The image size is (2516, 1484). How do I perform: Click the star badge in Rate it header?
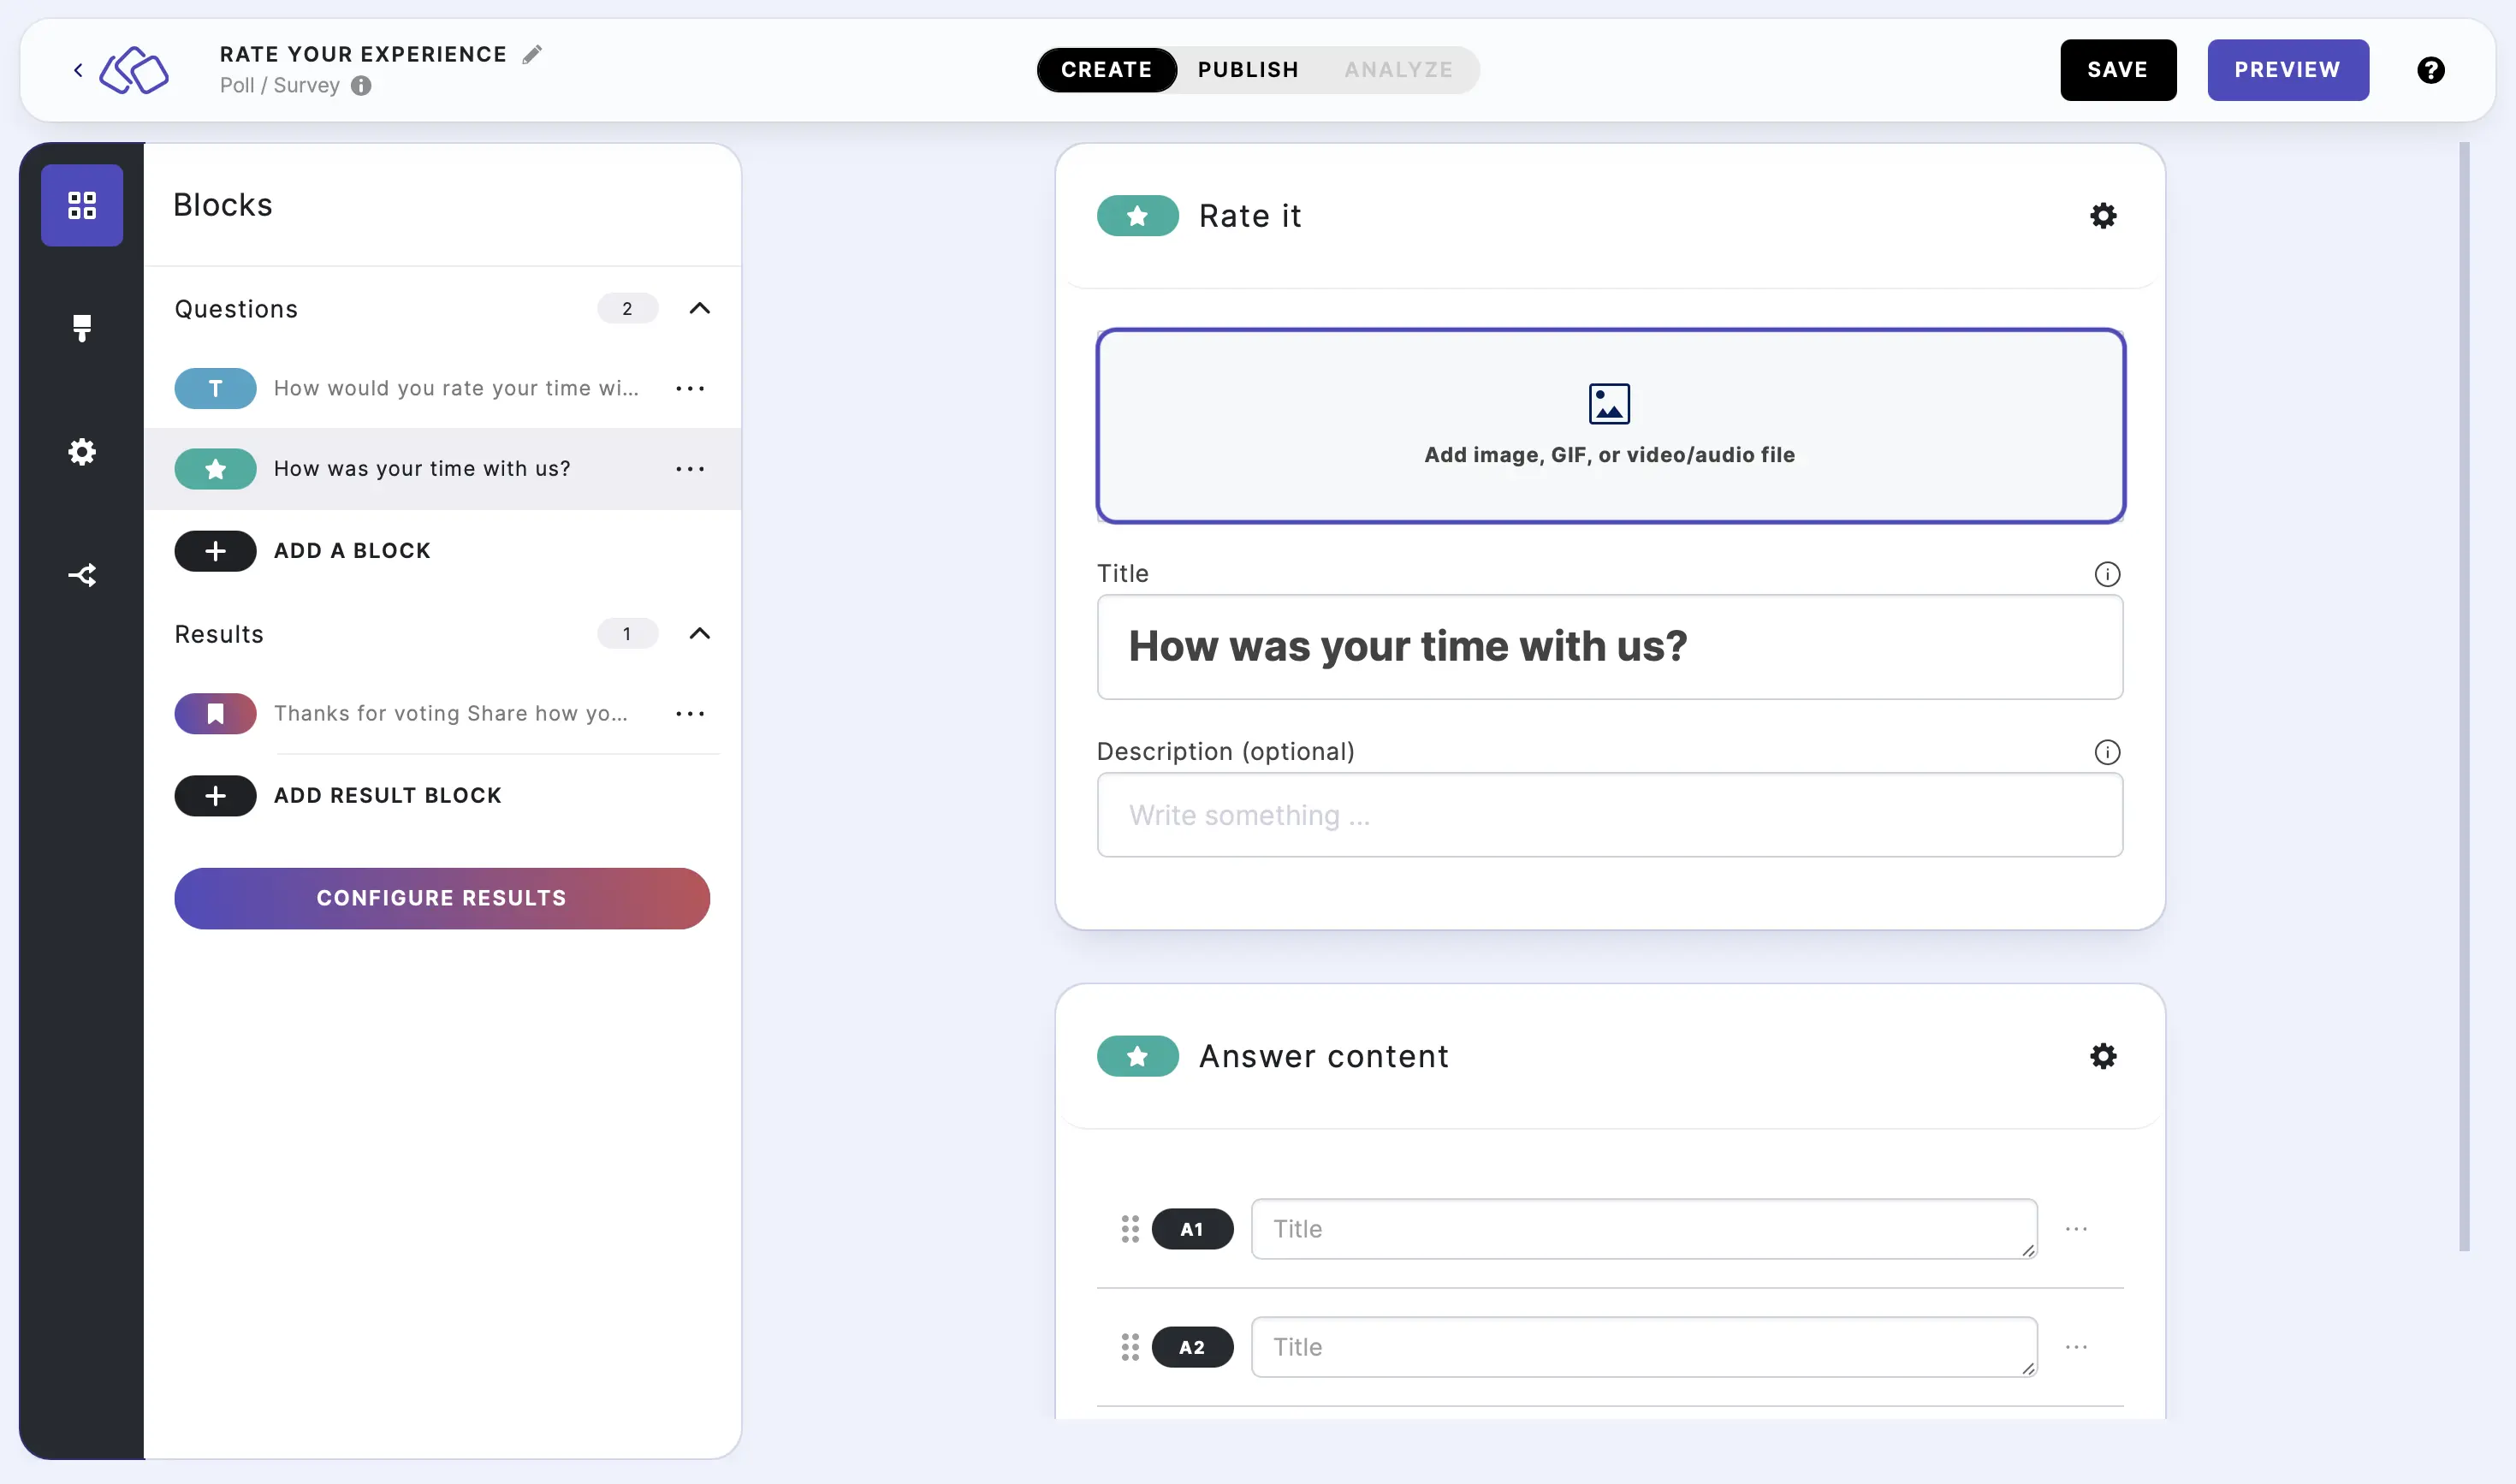[1137, 216]
